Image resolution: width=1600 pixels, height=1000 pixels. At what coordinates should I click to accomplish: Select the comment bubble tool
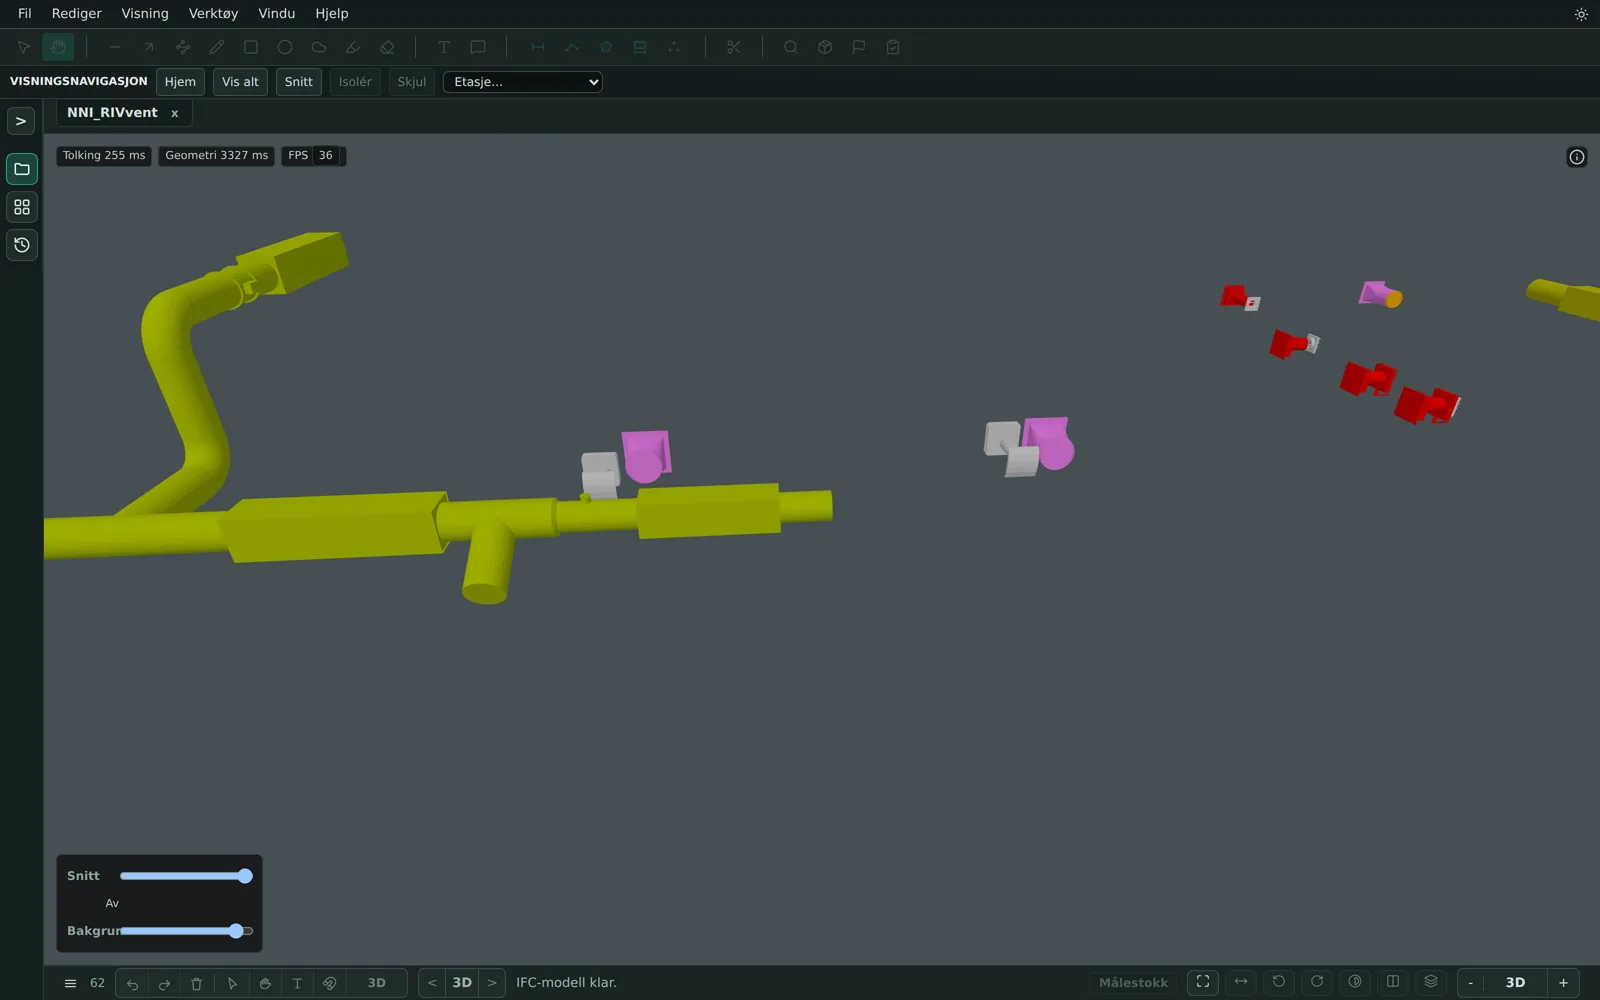point(478,47)
